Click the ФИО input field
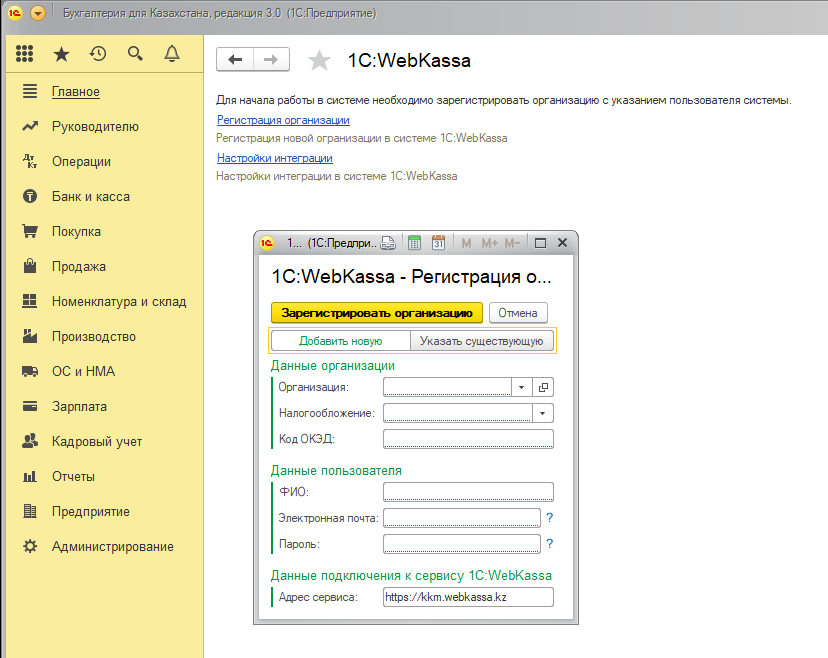Screen dimensions: 828x658 click(x=468, y=492)
